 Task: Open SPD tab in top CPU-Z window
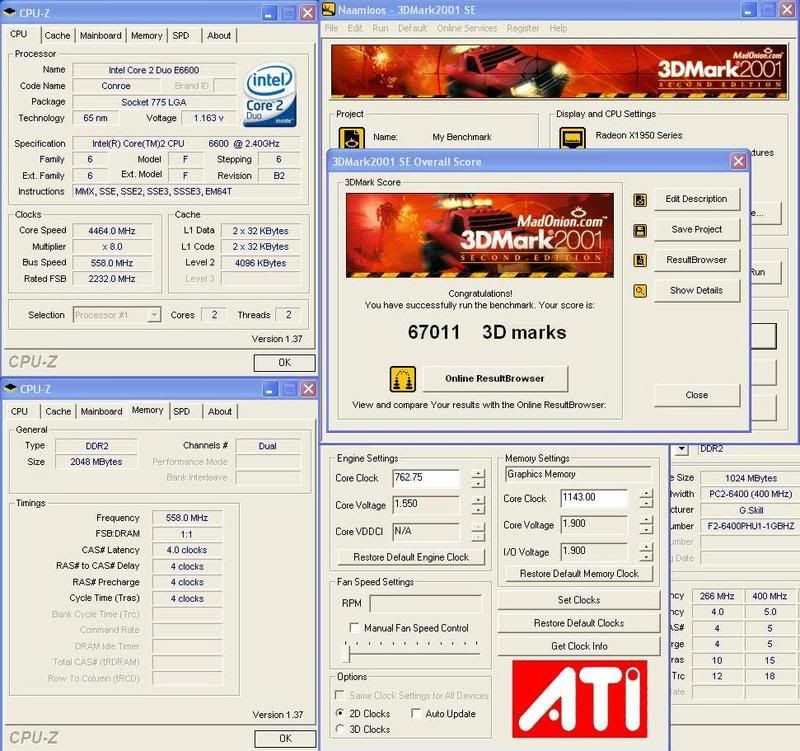coord(181,36)
